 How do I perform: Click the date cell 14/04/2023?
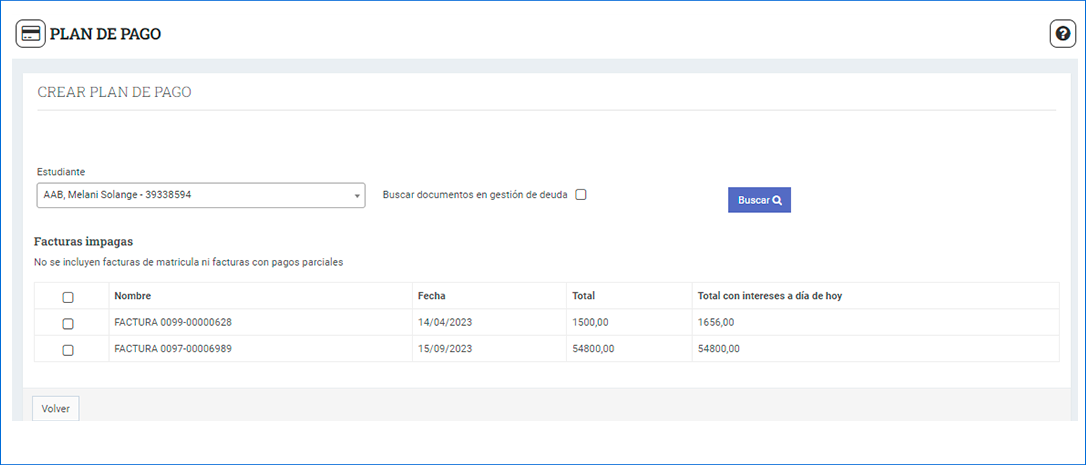445,323
